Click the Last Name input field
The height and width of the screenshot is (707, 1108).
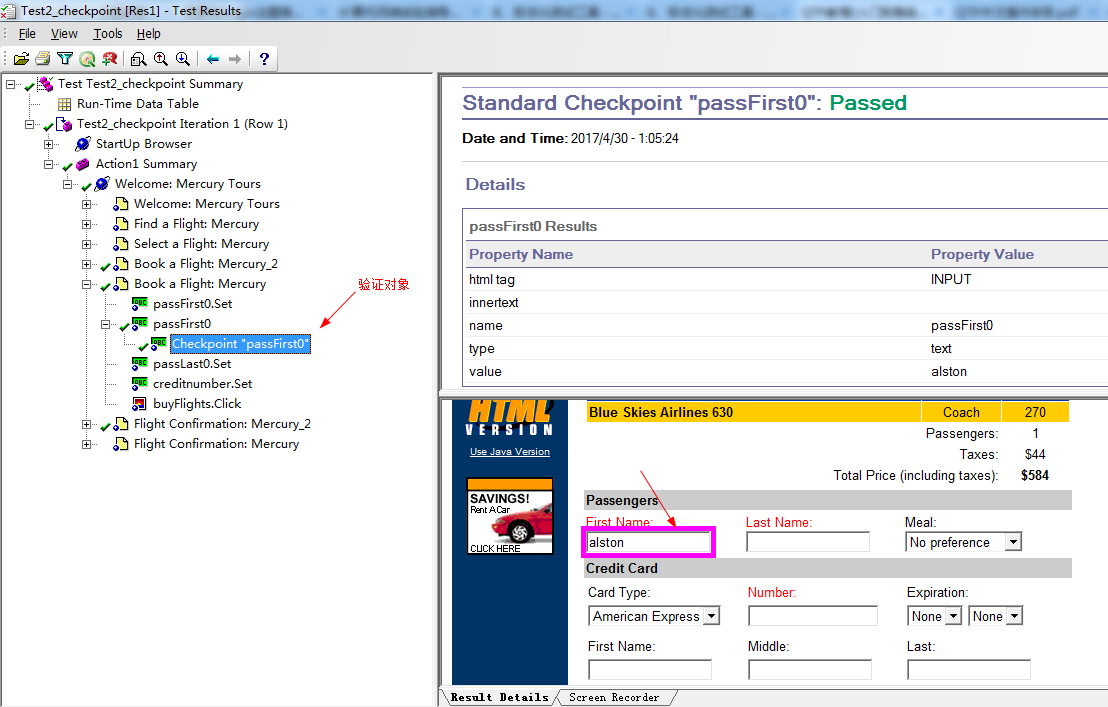pos(807,542)
